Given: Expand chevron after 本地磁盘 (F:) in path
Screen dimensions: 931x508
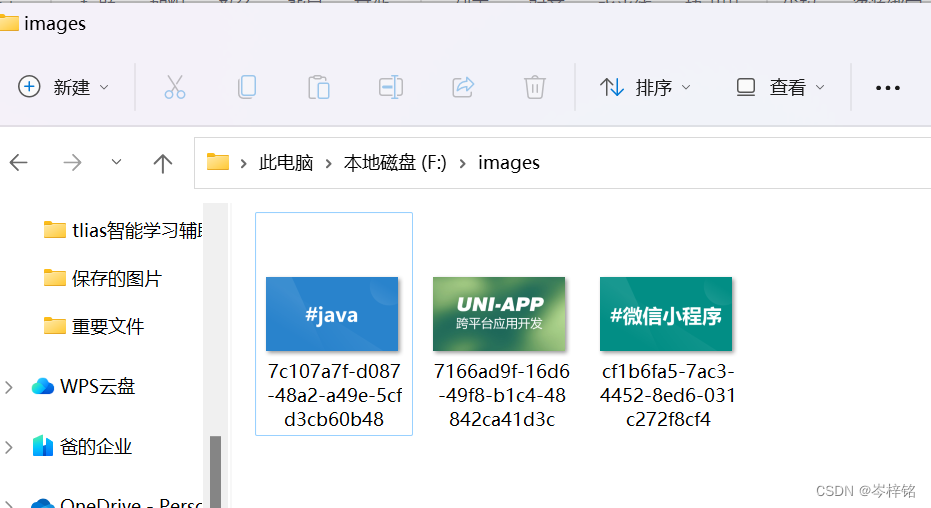Looking at the screenshot, I should tap(463, 163).
